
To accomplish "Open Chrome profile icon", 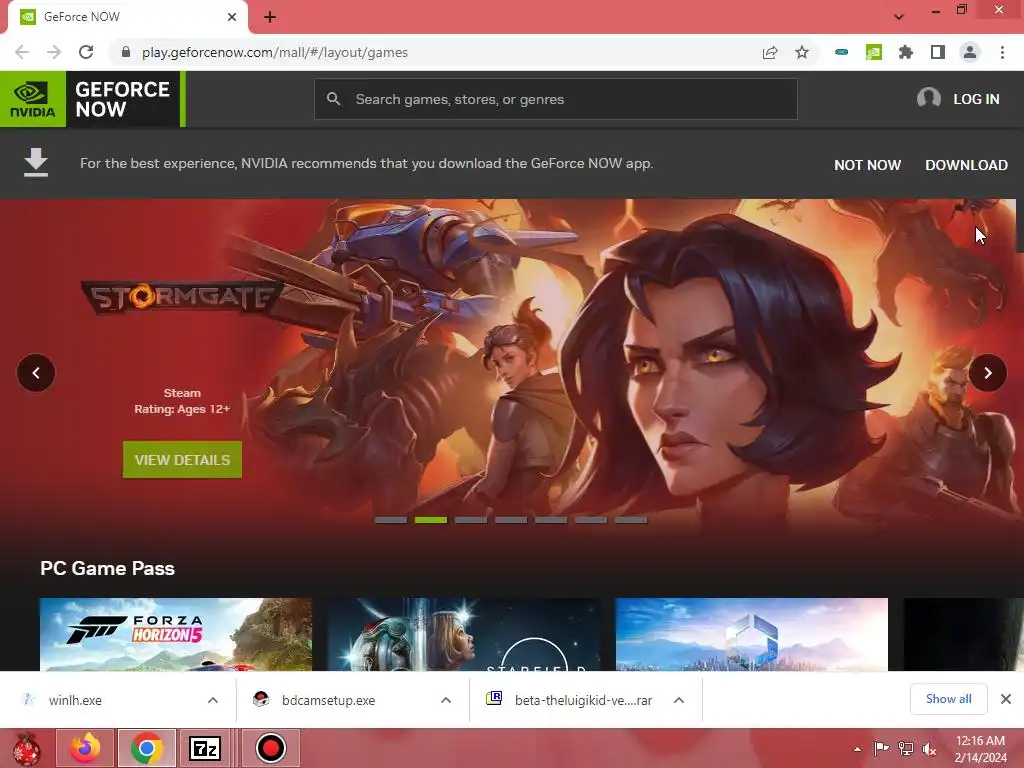I will [x=970, y=52].
